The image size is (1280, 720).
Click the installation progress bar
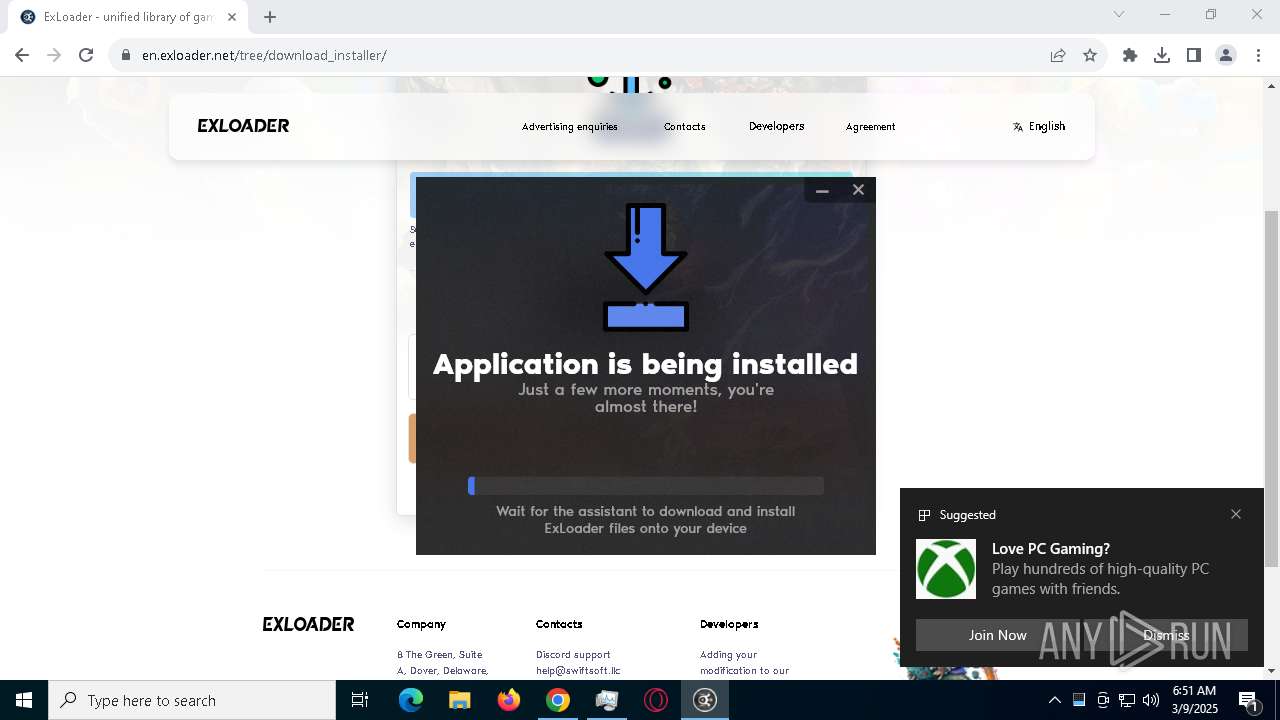click(x=646, y=486)
